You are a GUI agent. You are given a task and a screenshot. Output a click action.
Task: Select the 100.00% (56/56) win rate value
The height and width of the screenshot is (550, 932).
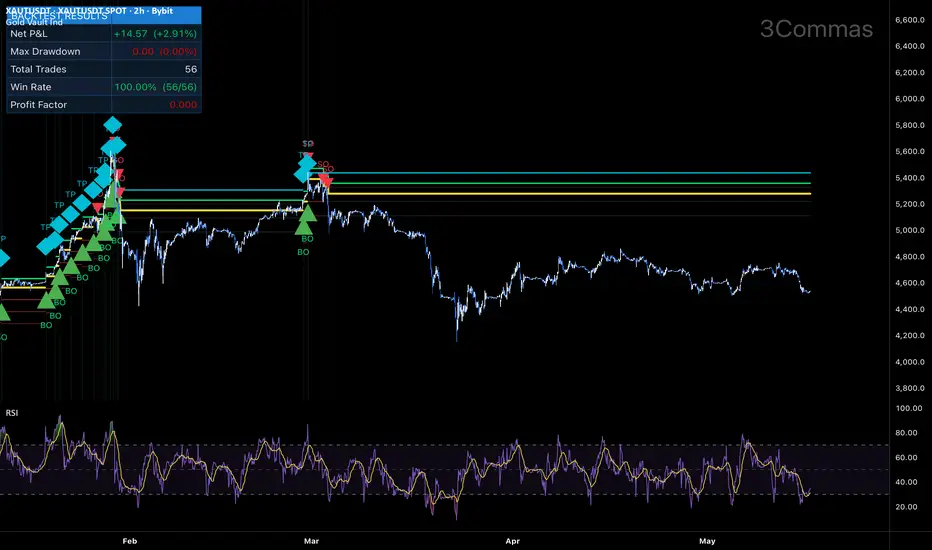coord(156,87)
